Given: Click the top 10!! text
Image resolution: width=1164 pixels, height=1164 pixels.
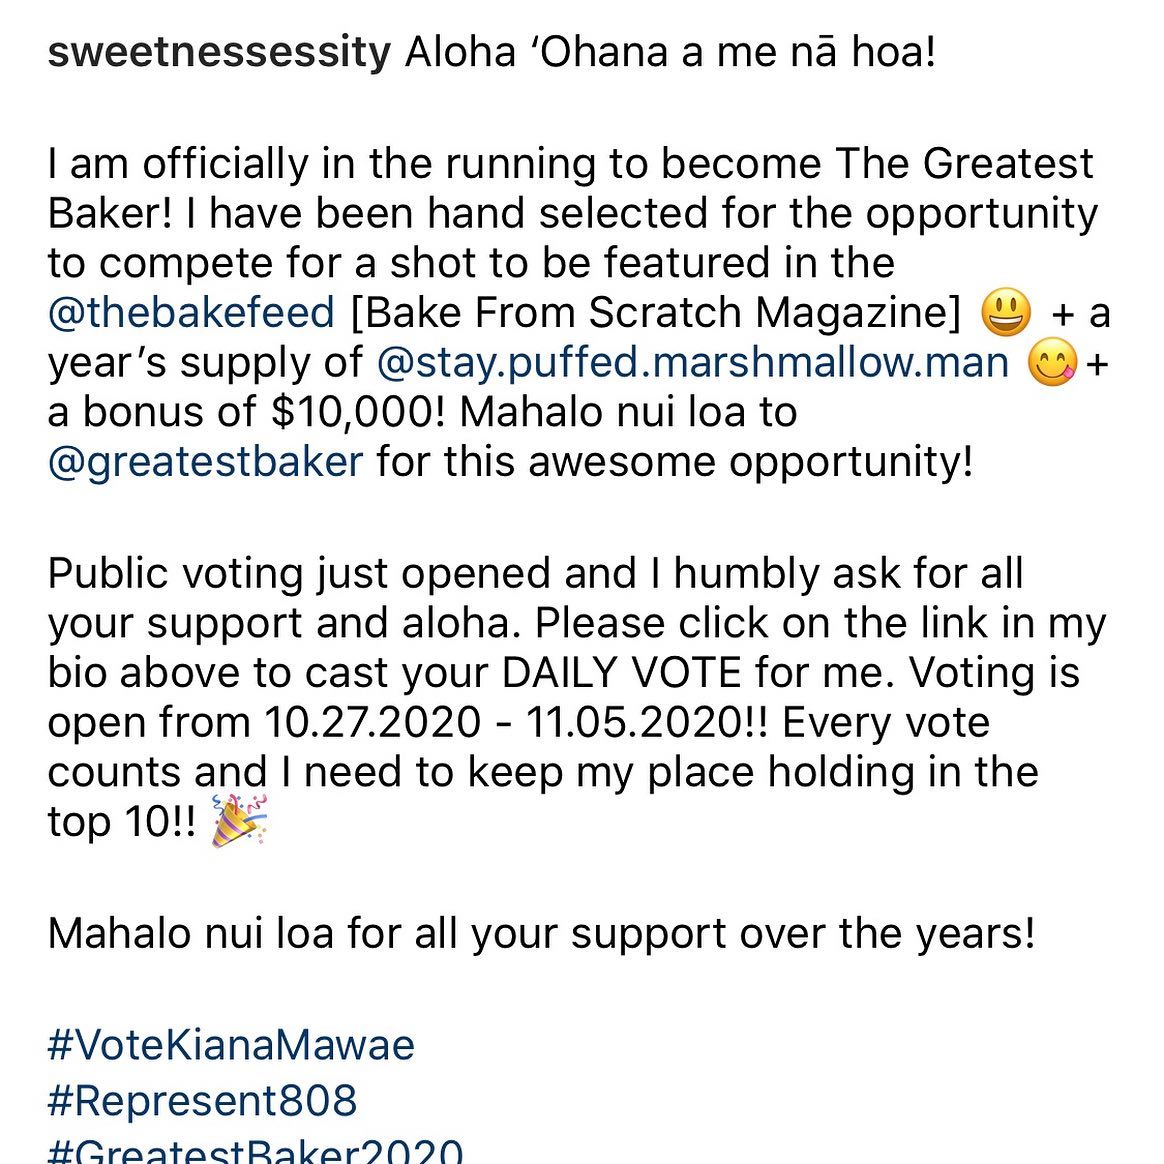Looking at the screenshot, I should (122, 823).
